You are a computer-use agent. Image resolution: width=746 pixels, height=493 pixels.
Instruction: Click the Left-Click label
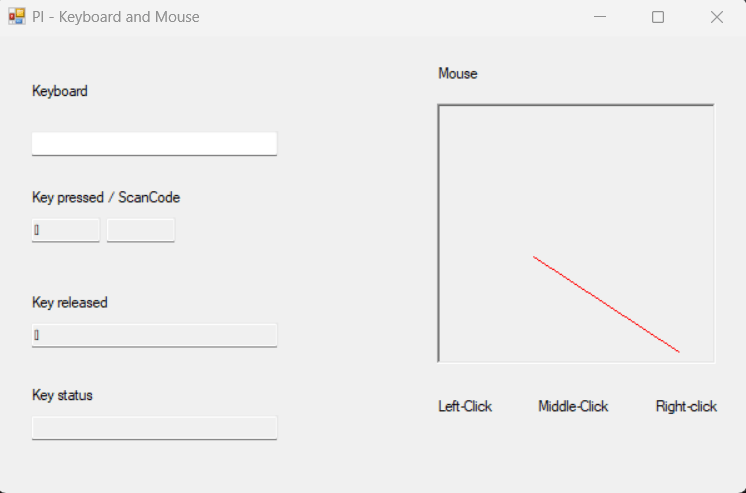click(465, 406)
